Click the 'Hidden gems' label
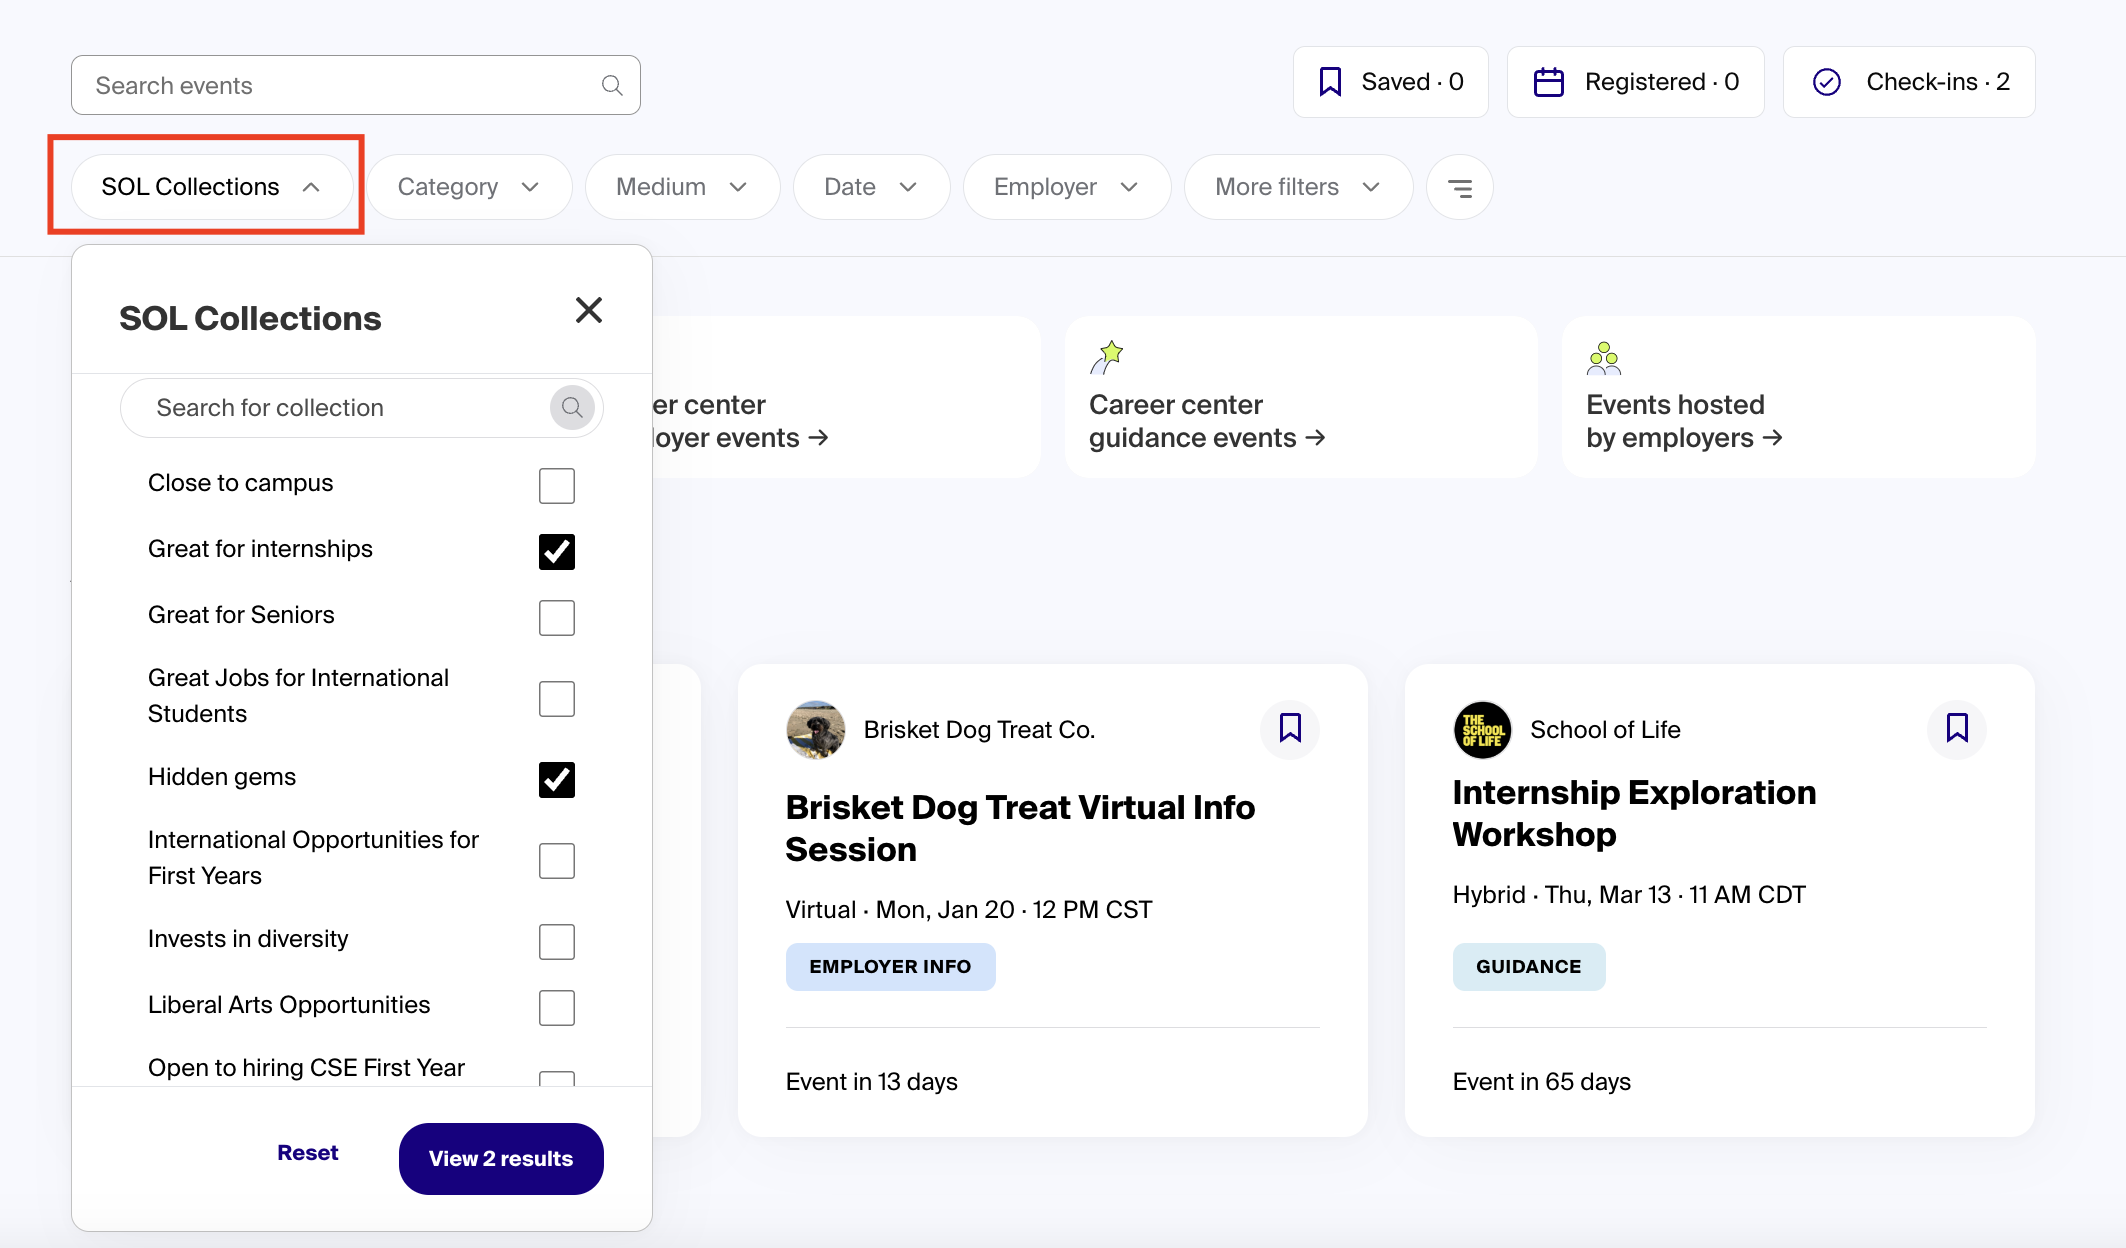 coord(222,777)
